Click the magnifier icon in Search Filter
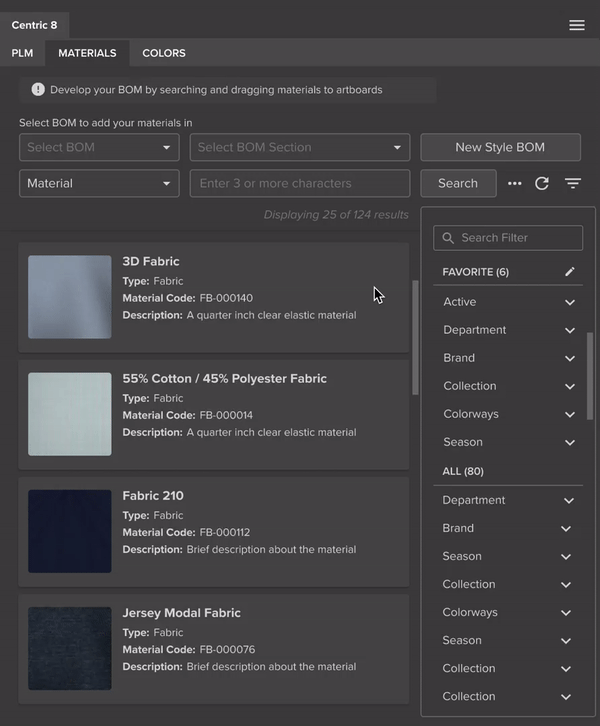This screenshot has width=600, height=726. click(448, 238)
